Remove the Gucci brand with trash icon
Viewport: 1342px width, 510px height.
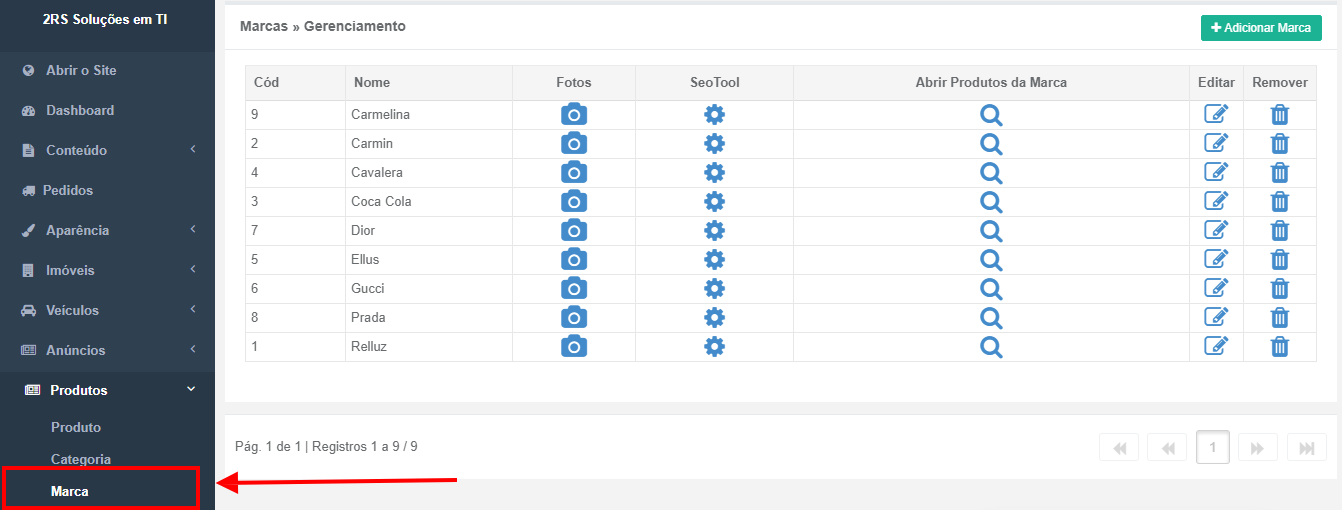[1279, 288]
